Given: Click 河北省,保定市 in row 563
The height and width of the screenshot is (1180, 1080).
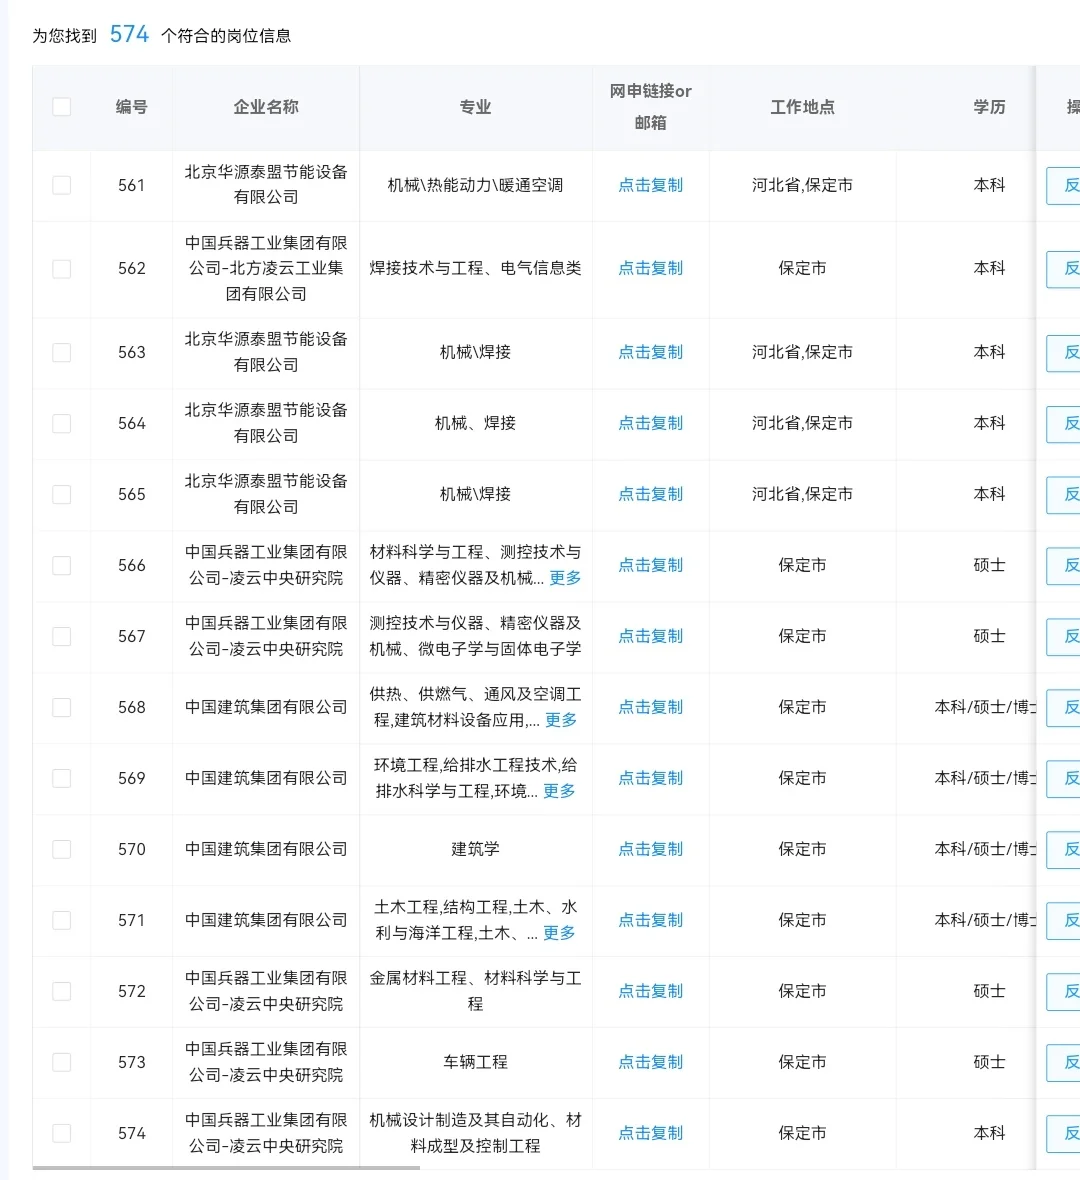Looking at the screenshot, I should [x=802, y=352].
